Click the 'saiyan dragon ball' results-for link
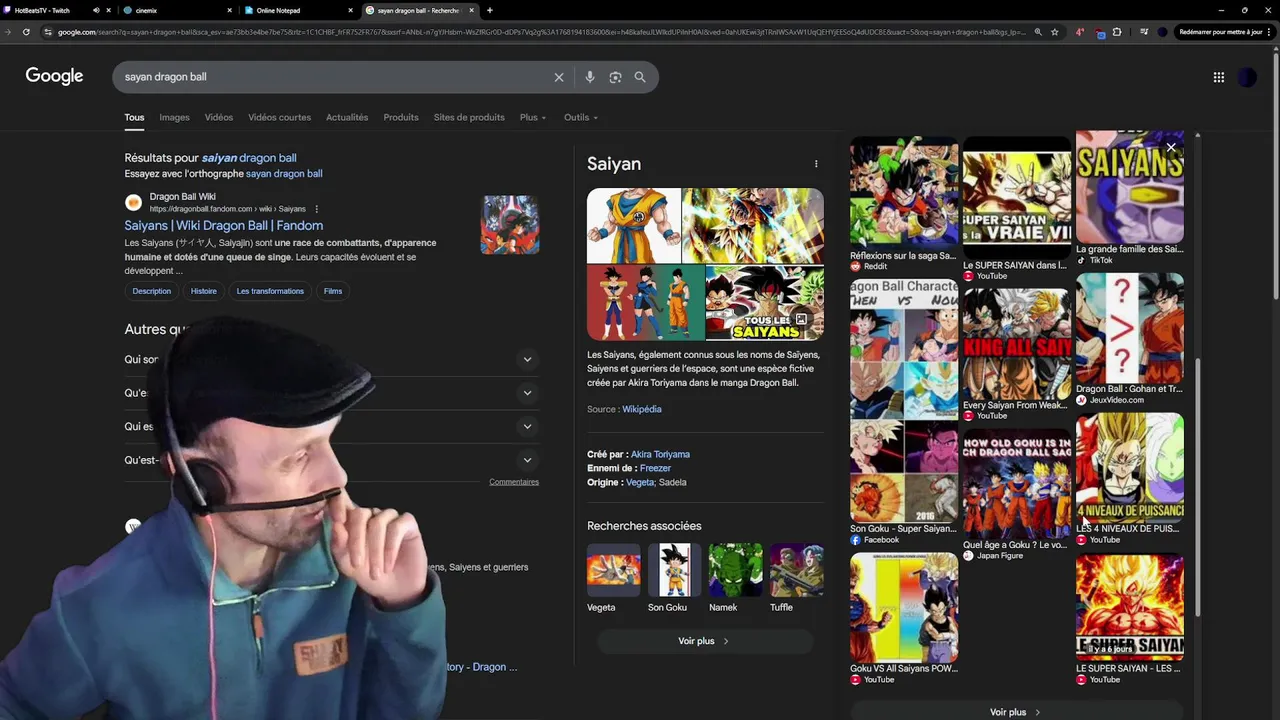1280x720 pixels. 249,158
